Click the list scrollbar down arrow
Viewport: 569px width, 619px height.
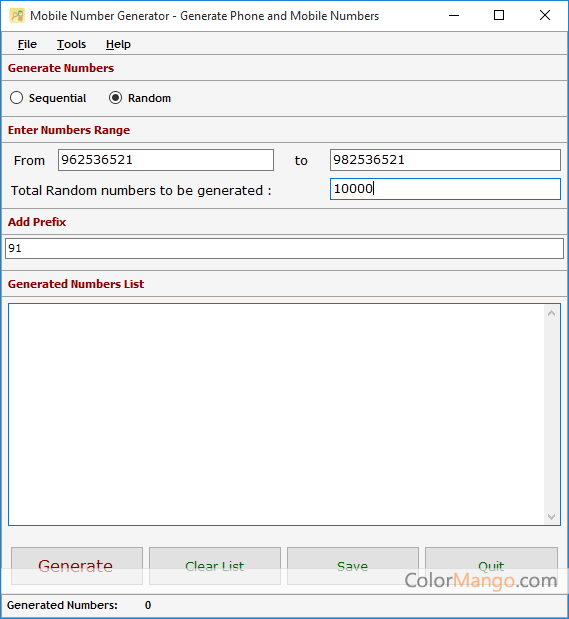click(x=552, y=516)
